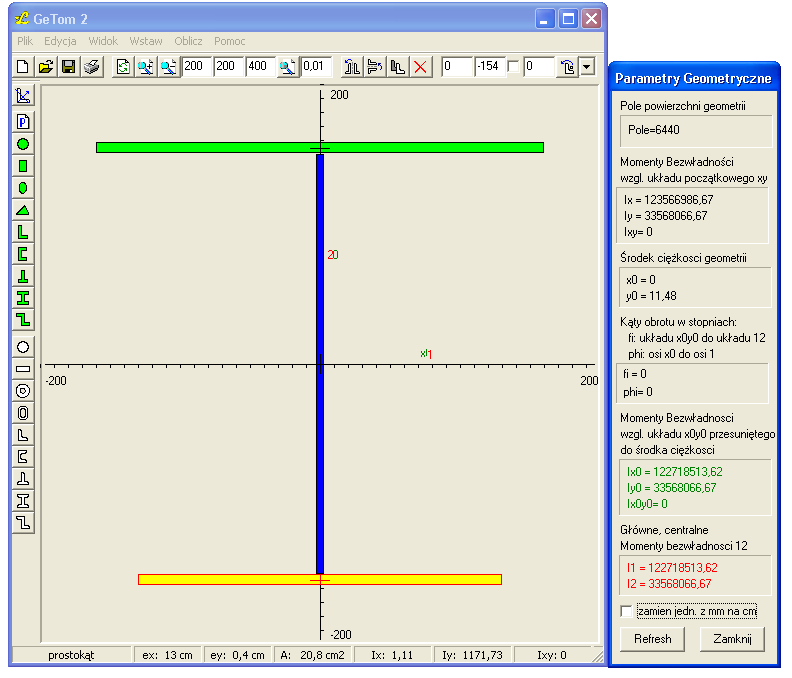
Task: Click the New file icon
Action: tap(23, 67)
